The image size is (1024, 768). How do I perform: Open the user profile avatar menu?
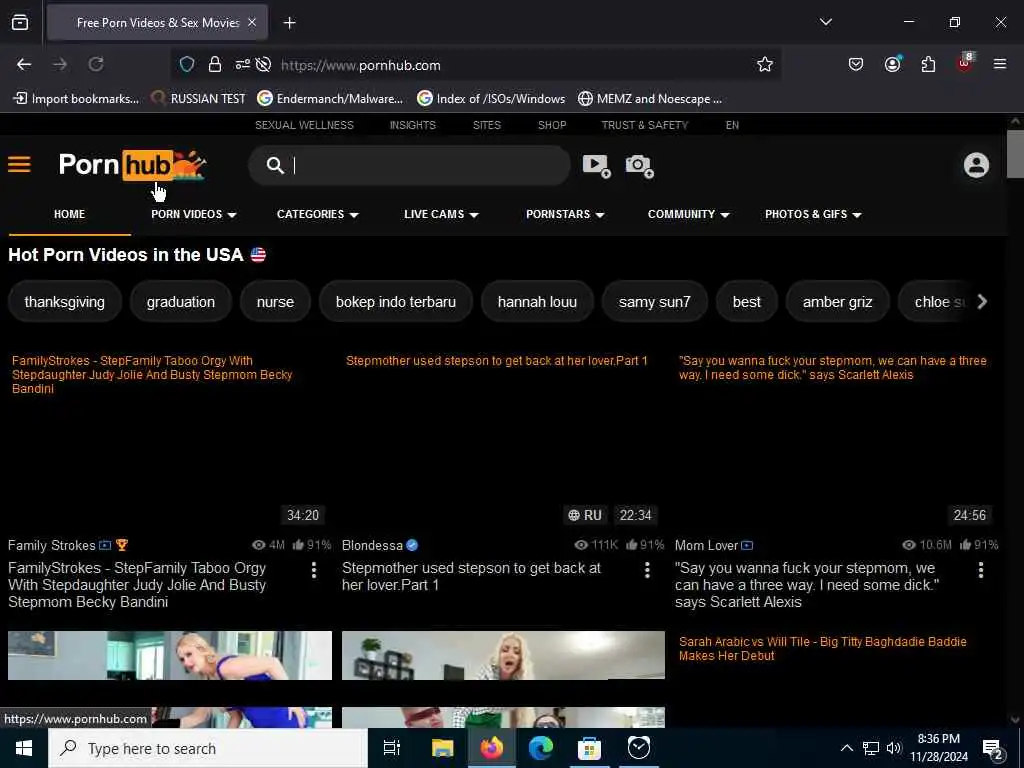[x=976, y=165]
